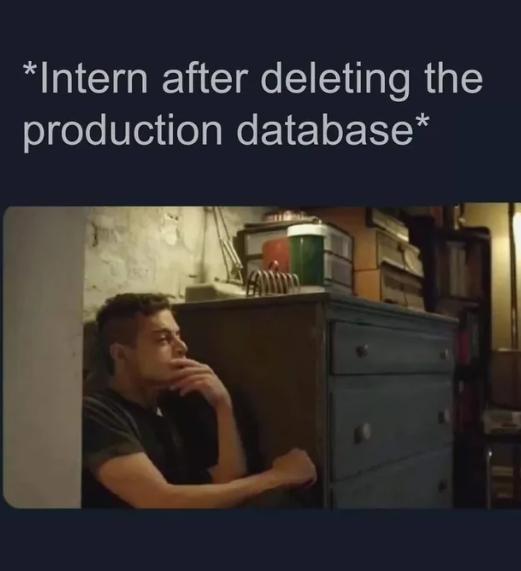Viewport: 521px width, 571px height.
Task: Open the meme image of man sitting
Action: point(262,356)
